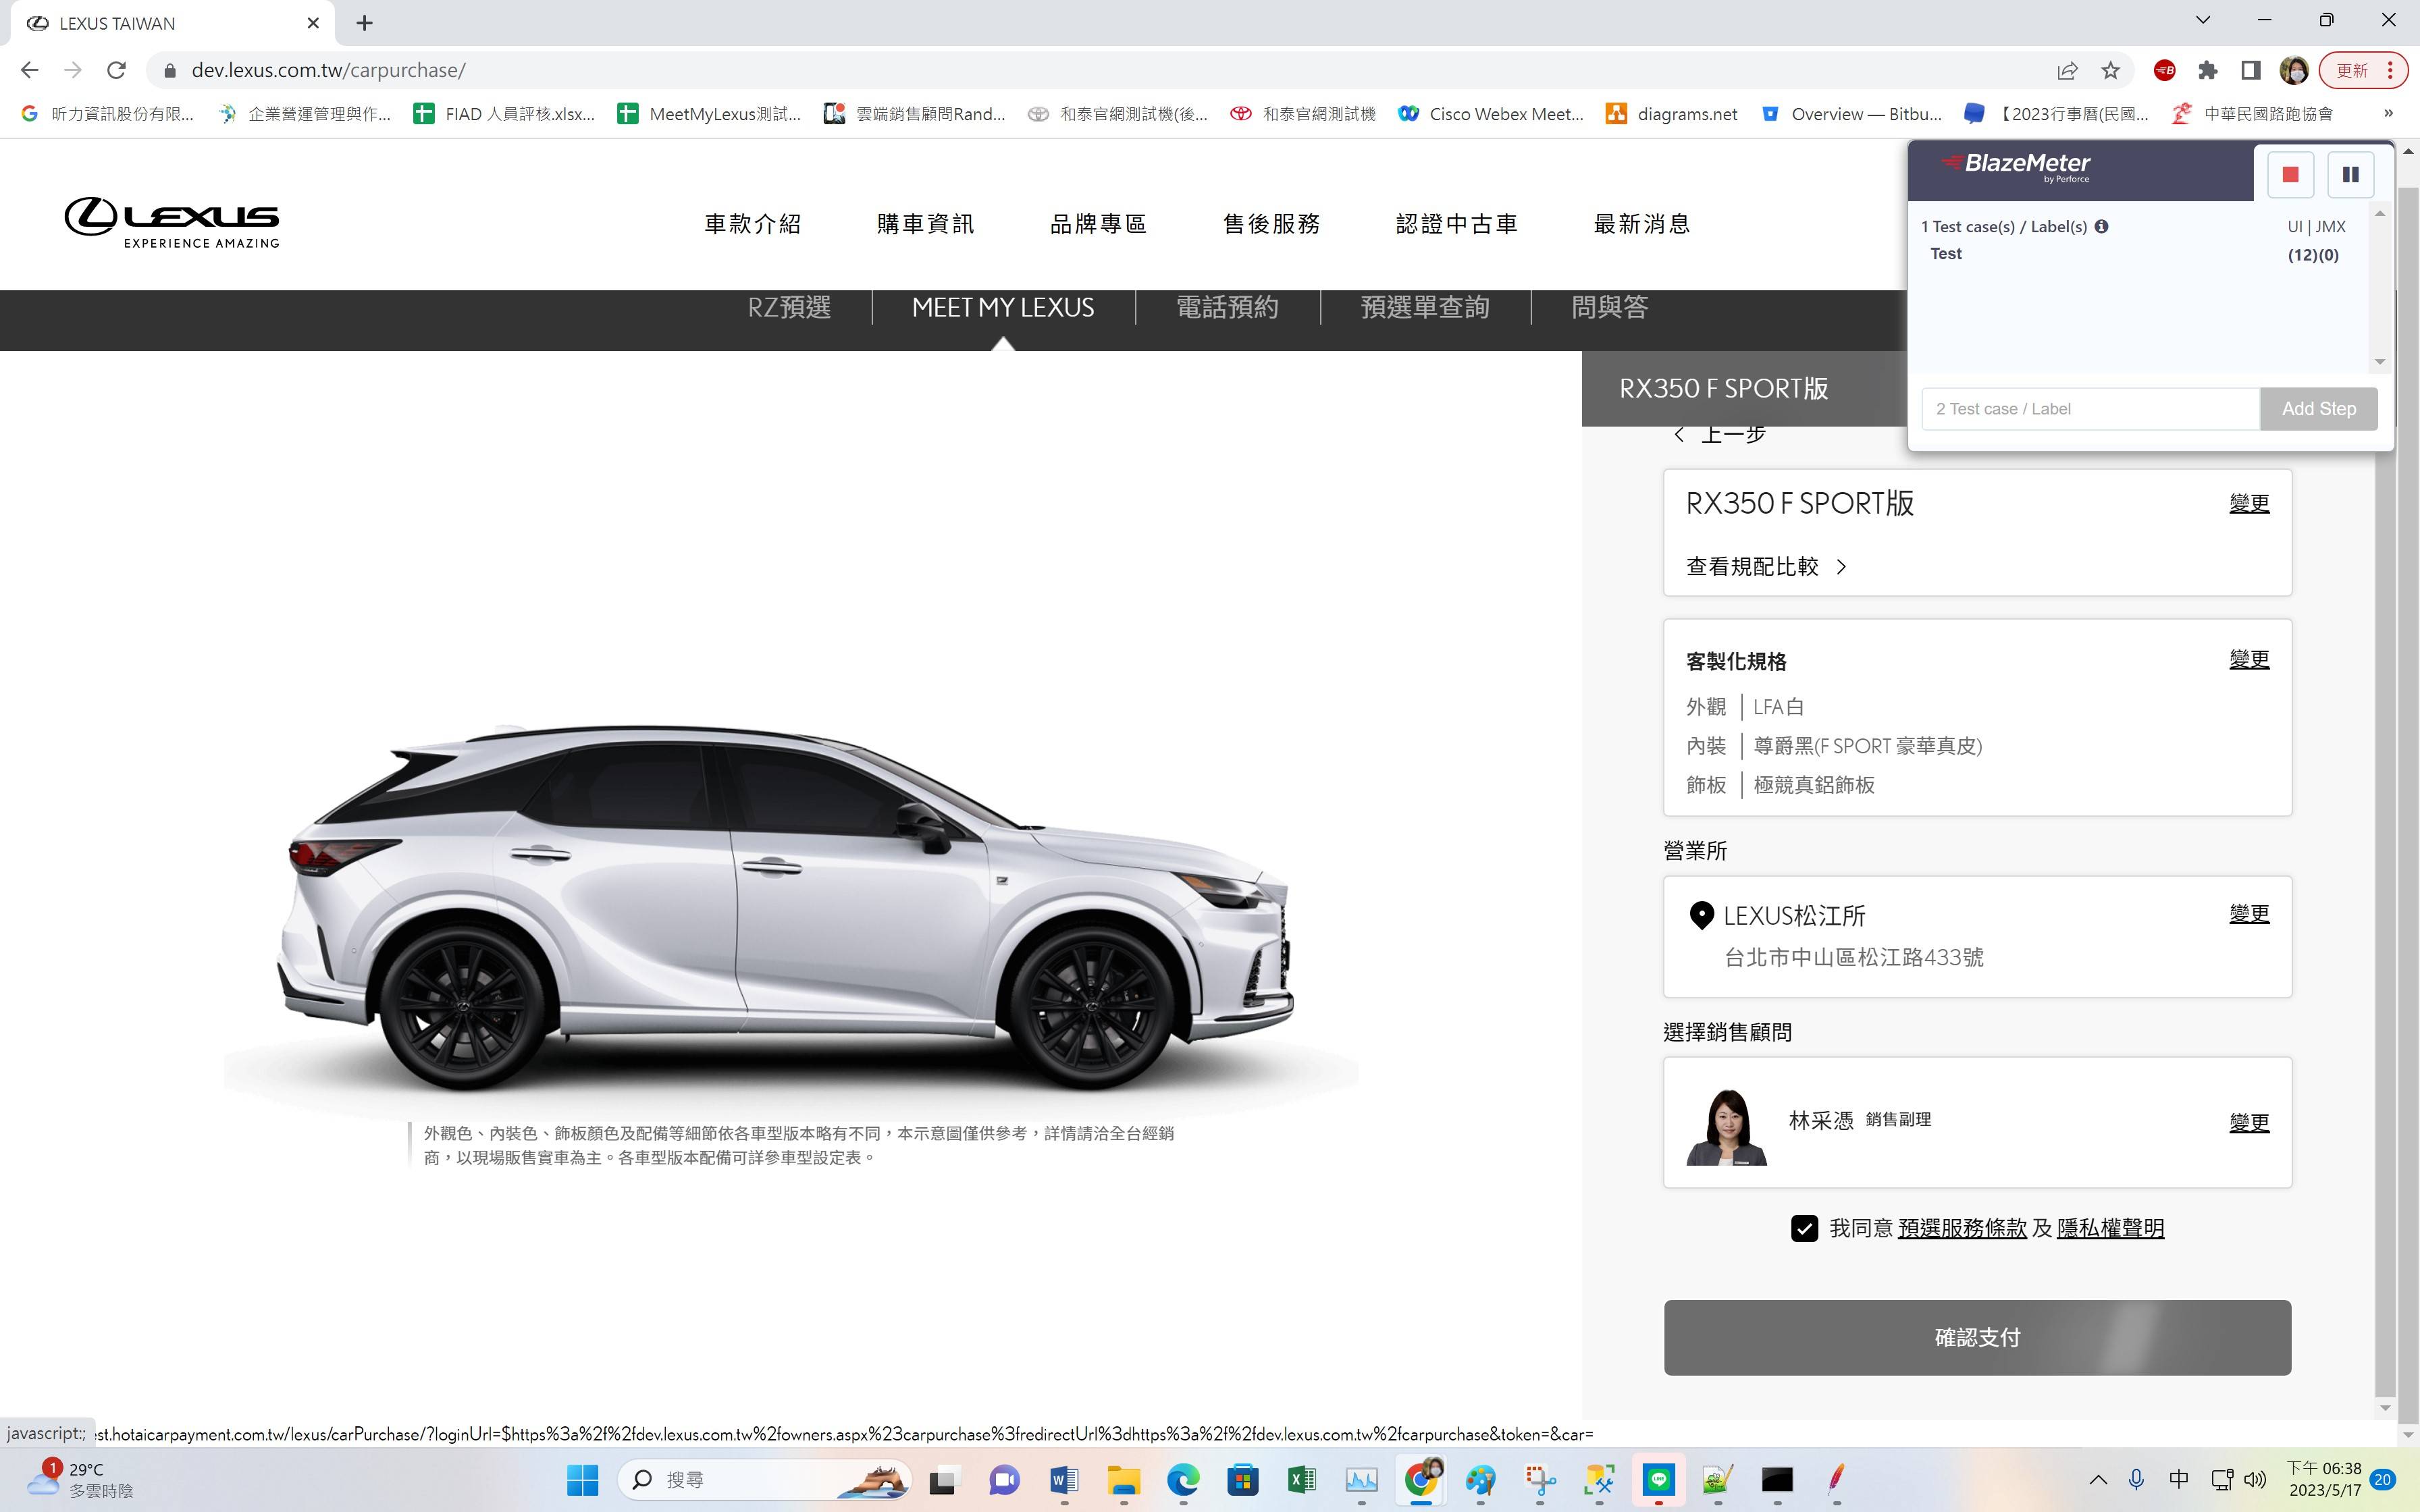Open the taskbar search box
This screenshot has width=2420, height=1512.
click(x=764, y=1480)
